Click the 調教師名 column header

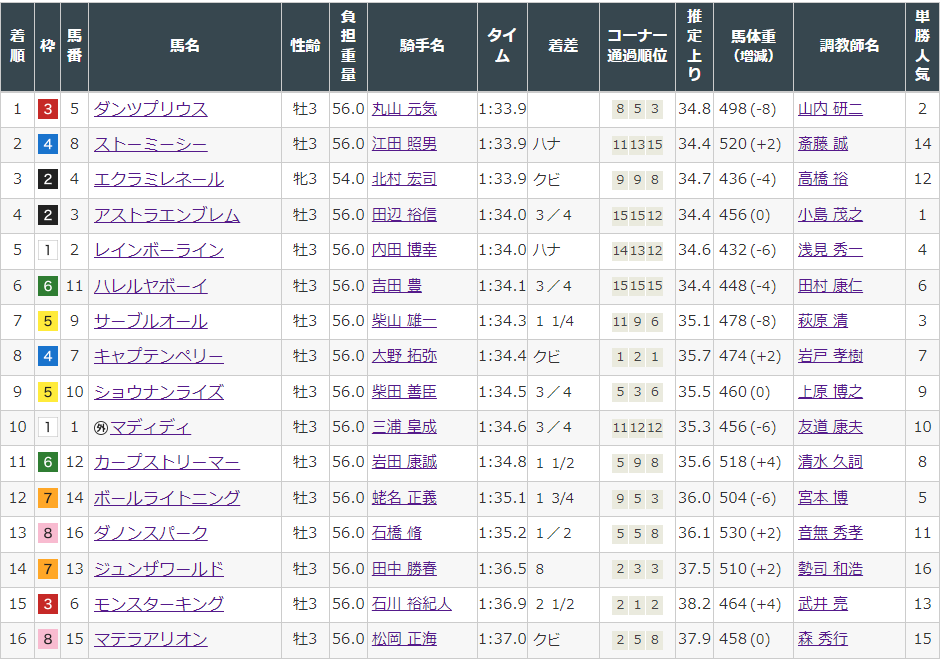tap(849, 46)
